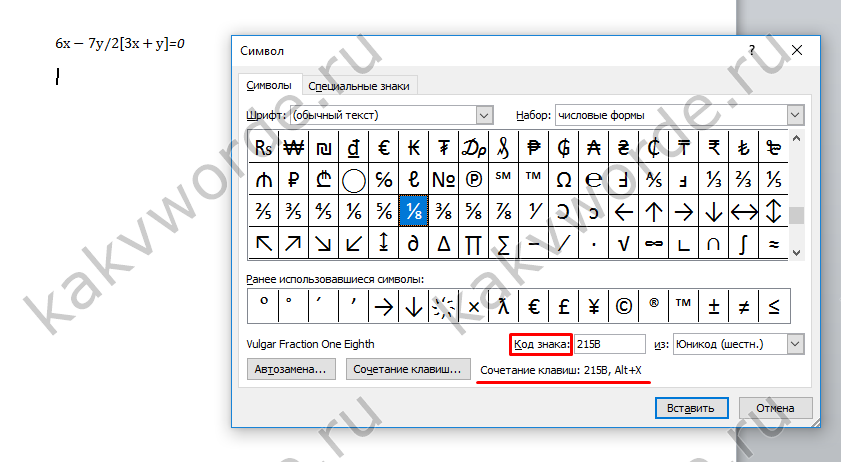Screen dimensions: 841x462
Task: Select the highlighted one-eighth ⅛ fraction
Action: (x=413, y=211)
